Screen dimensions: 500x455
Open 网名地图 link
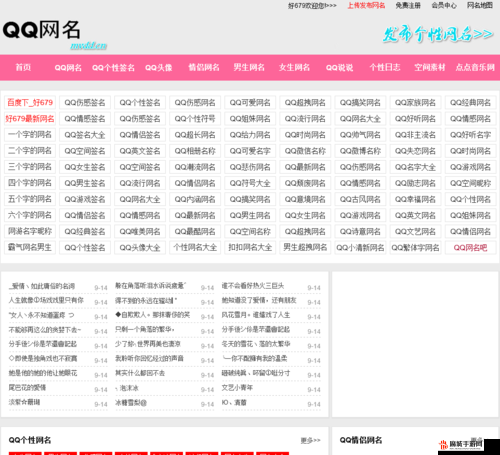pos(480,6)
